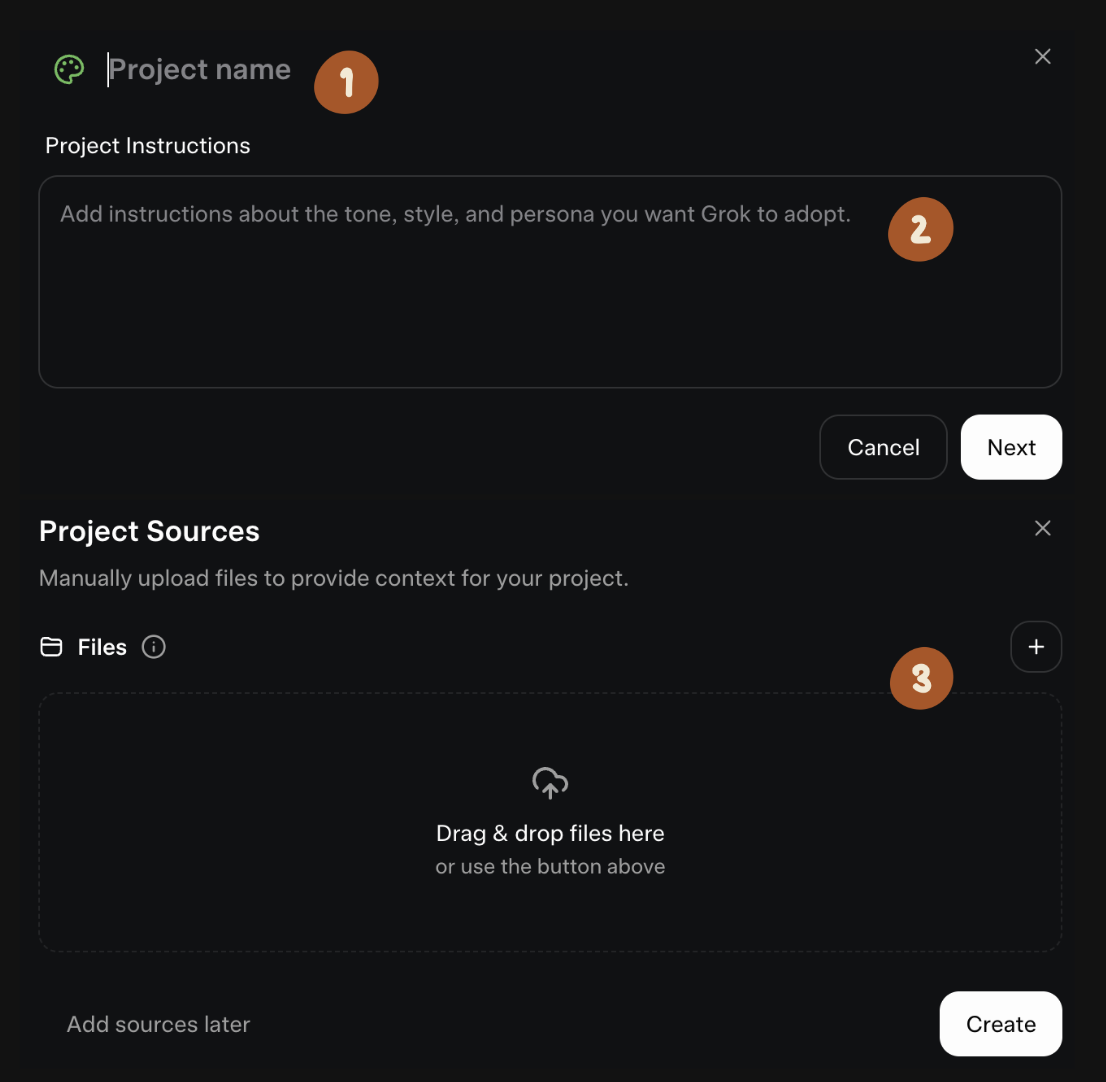Choose 'Add sources later'
This screenshot has height=1082, width=1106.
point(158,1024)
